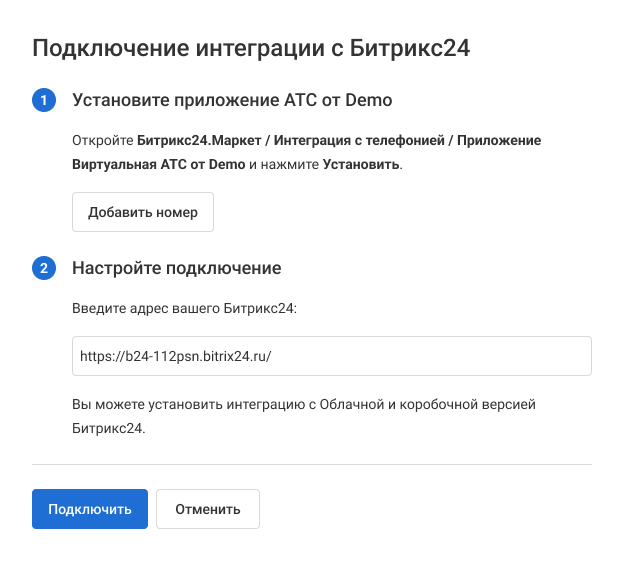
Task: Click the last helper line reading Битрикс24.
Action: (x=108, y=428)
